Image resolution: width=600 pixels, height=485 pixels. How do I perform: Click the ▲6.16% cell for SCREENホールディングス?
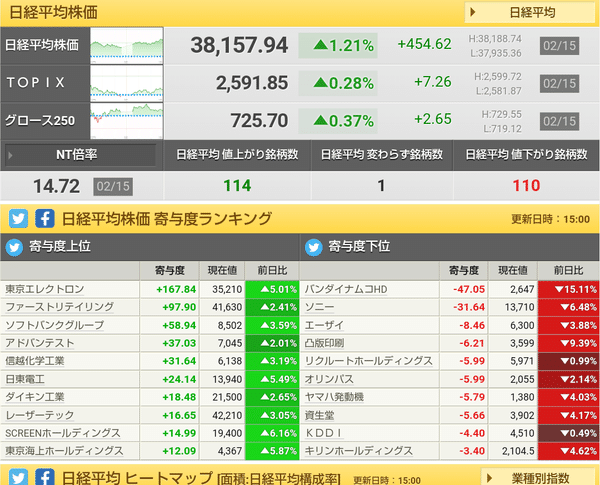point(272,433)
